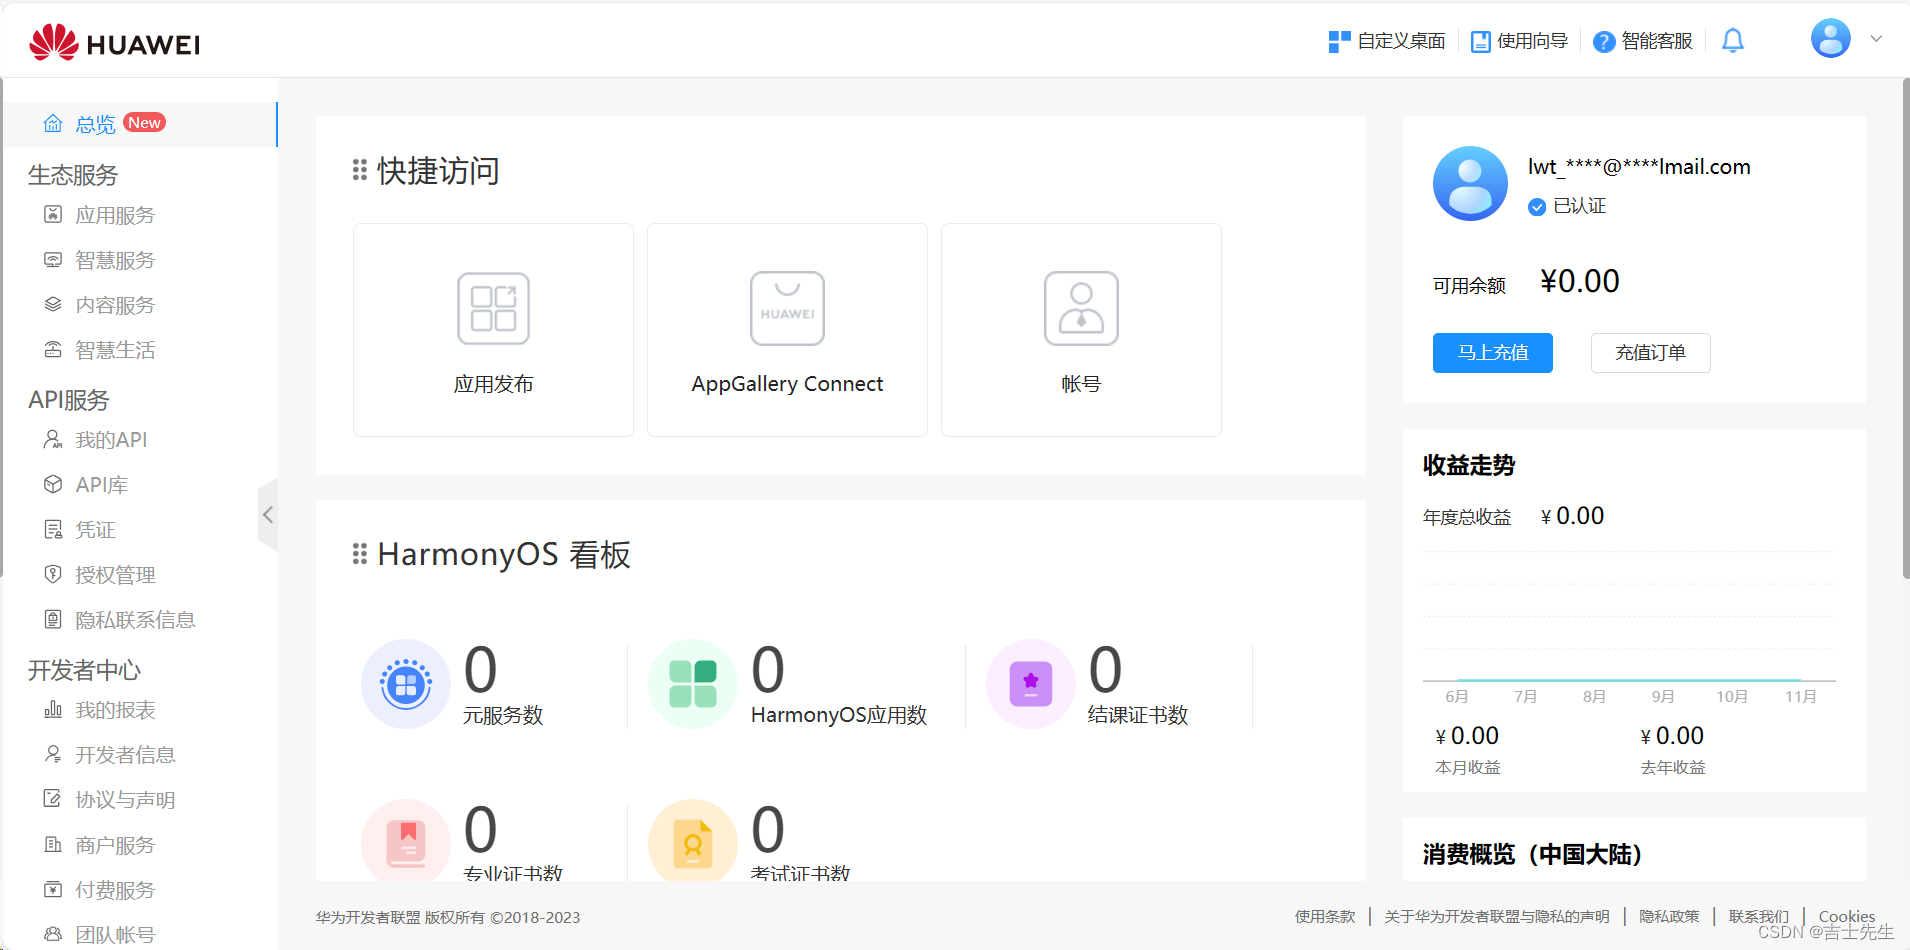
Task: Select the 总览 overview menu item
Action: (140, 124)
